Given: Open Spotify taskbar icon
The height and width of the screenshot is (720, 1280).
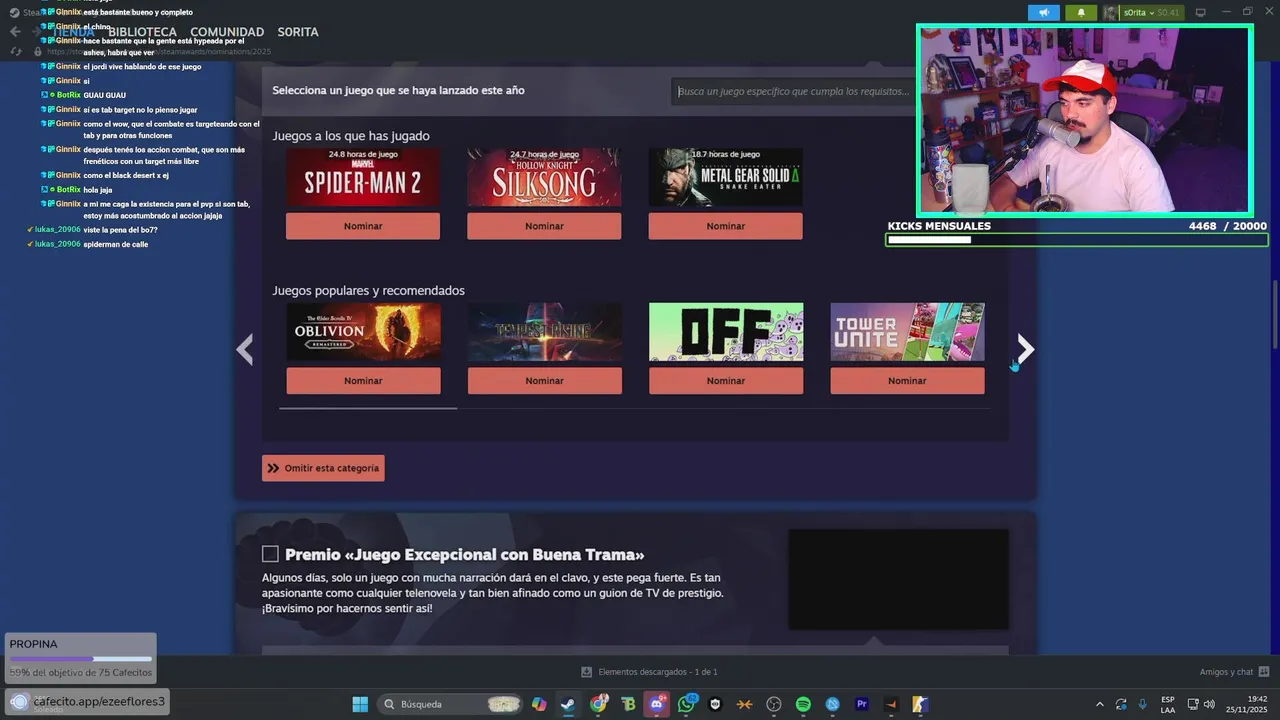Looking at the screenshot, I should tap(803, 704).
